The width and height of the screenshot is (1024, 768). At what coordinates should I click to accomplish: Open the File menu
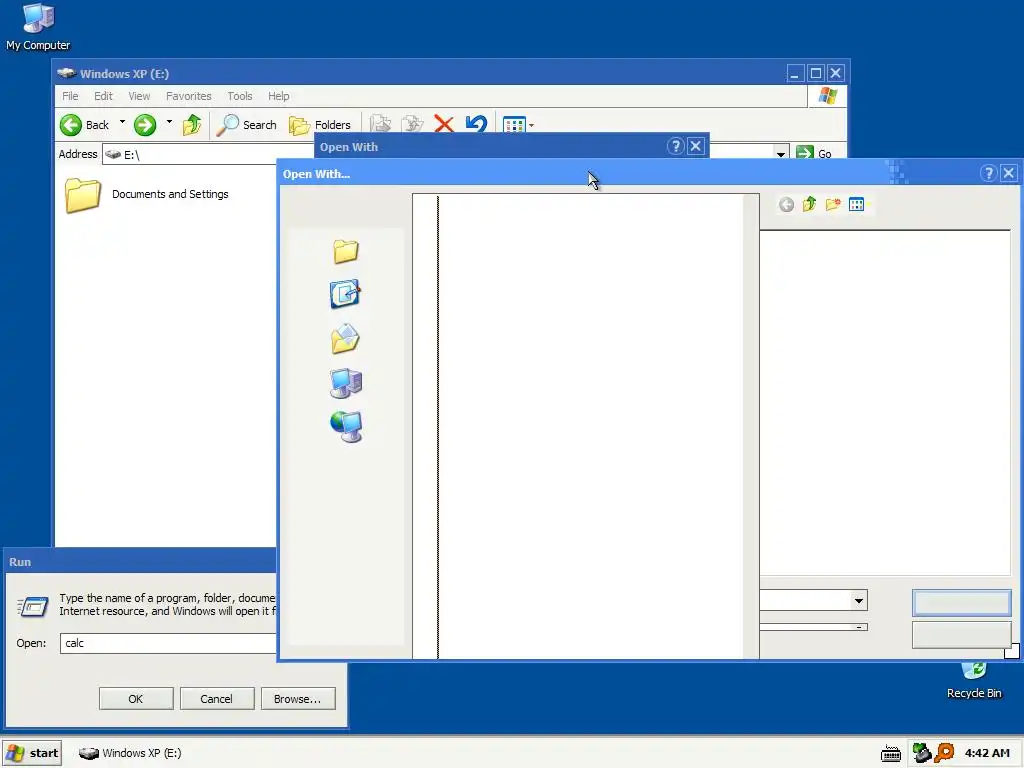click(x=70, y=96)
